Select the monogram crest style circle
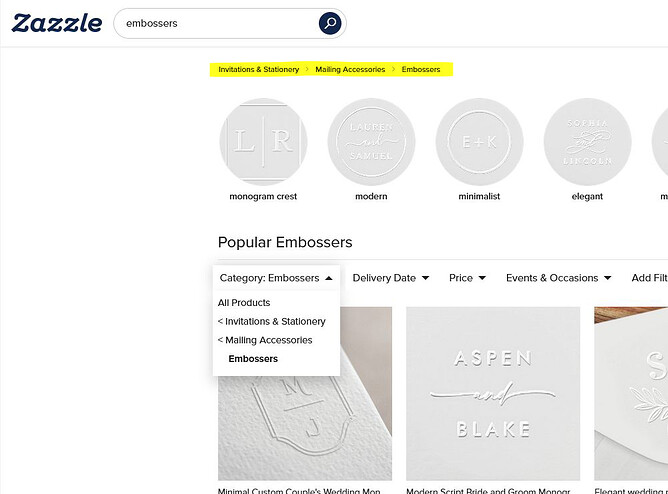Image resolution: width=668 pixels, height=494 pixels. point(263,142)
